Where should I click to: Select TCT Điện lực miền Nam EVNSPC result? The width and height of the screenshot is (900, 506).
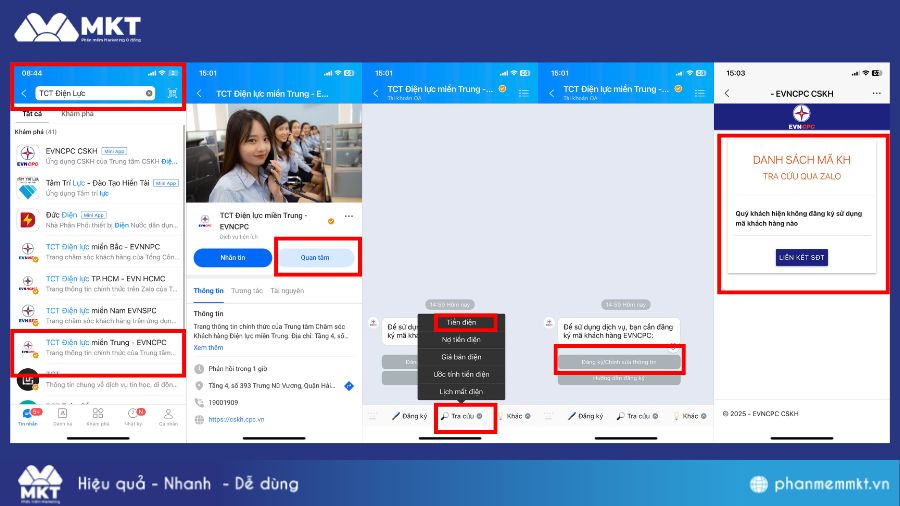pyautogui.click(x=98, y=316)
